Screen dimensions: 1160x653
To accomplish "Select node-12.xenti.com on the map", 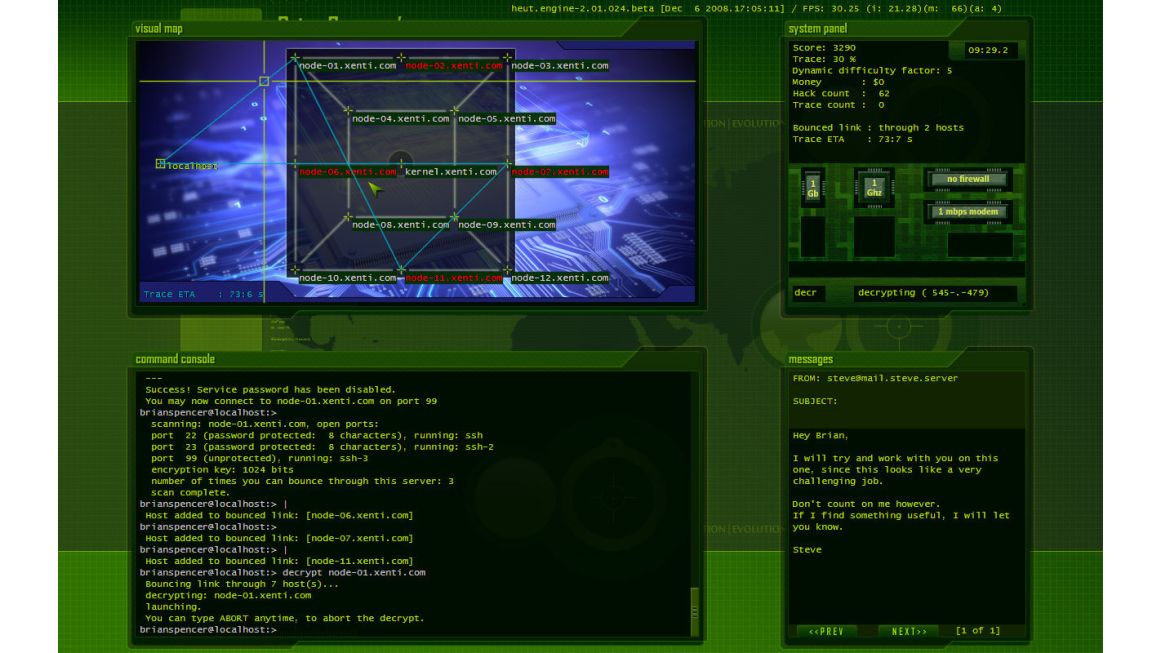I will point(559,278).
